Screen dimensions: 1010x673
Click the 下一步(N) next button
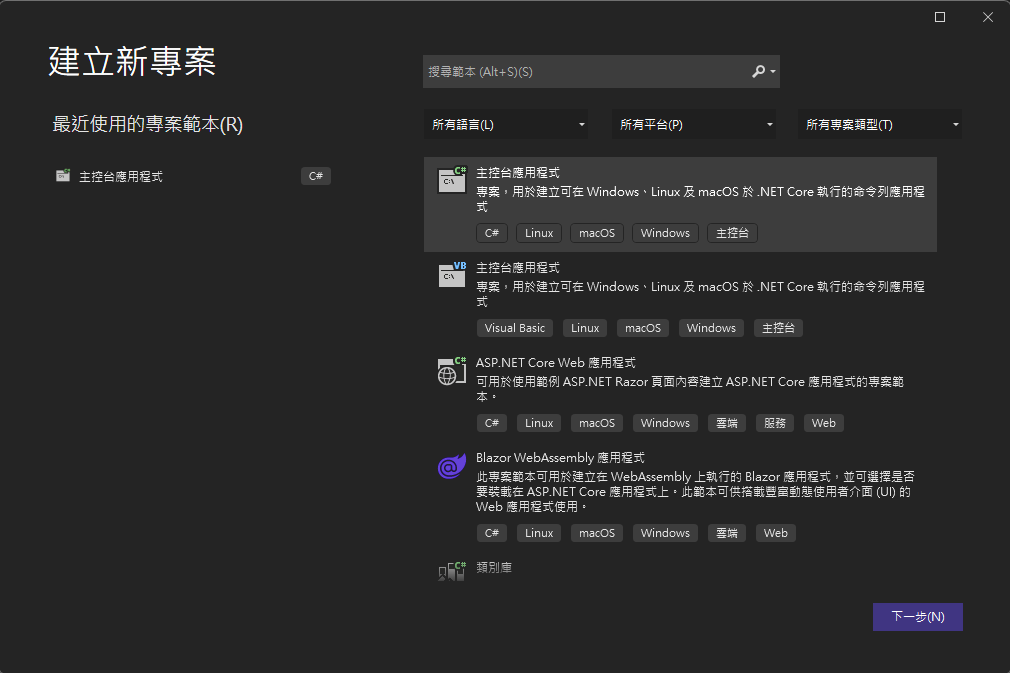(x=918, y=617)
